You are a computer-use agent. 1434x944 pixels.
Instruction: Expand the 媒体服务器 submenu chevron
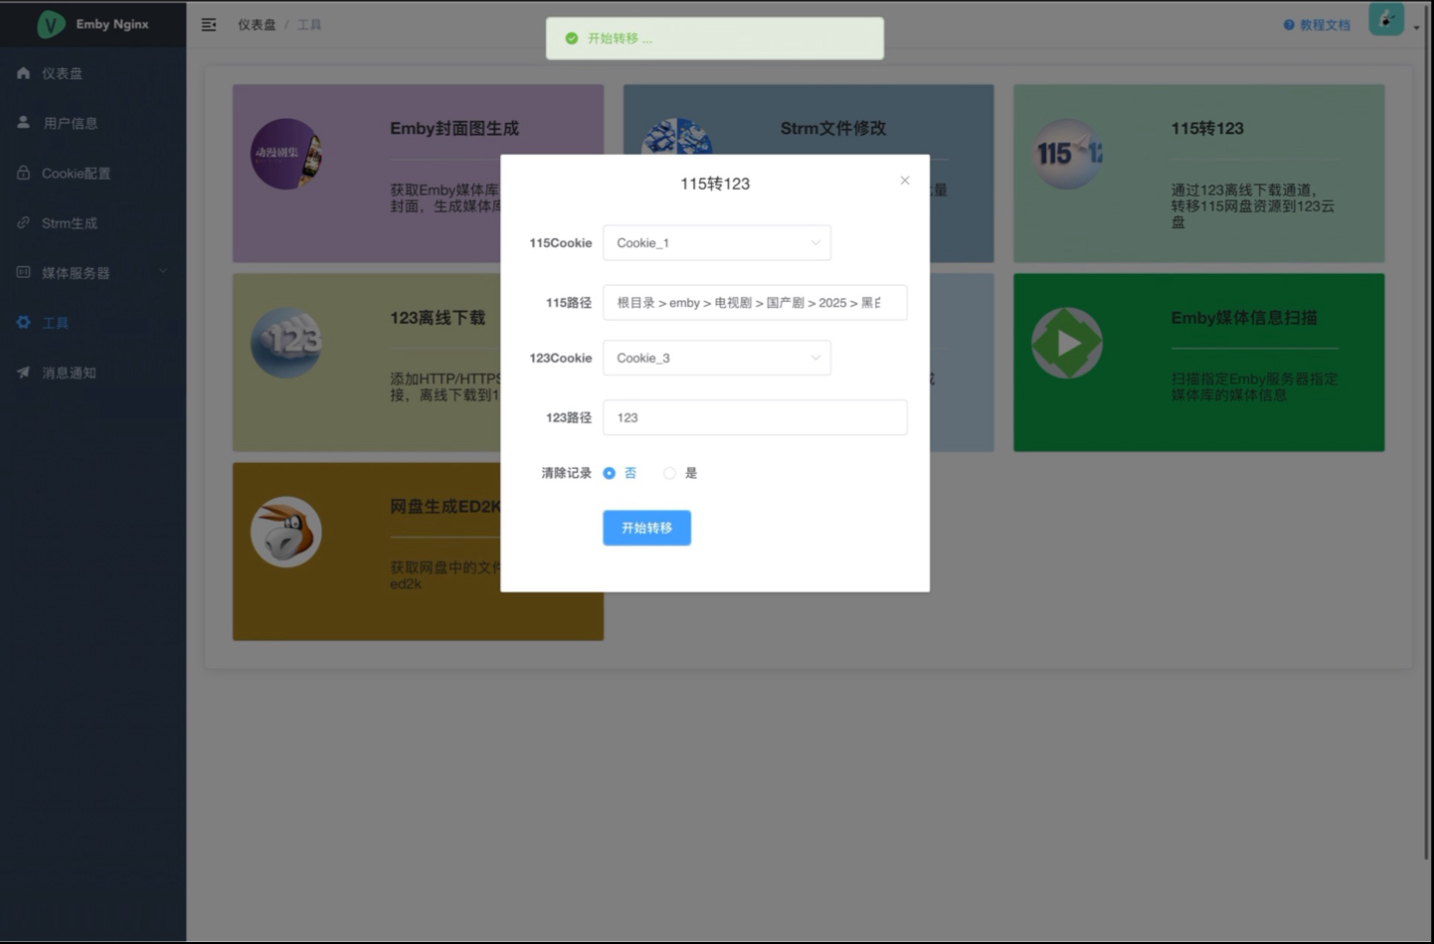(x=163, y=271)
